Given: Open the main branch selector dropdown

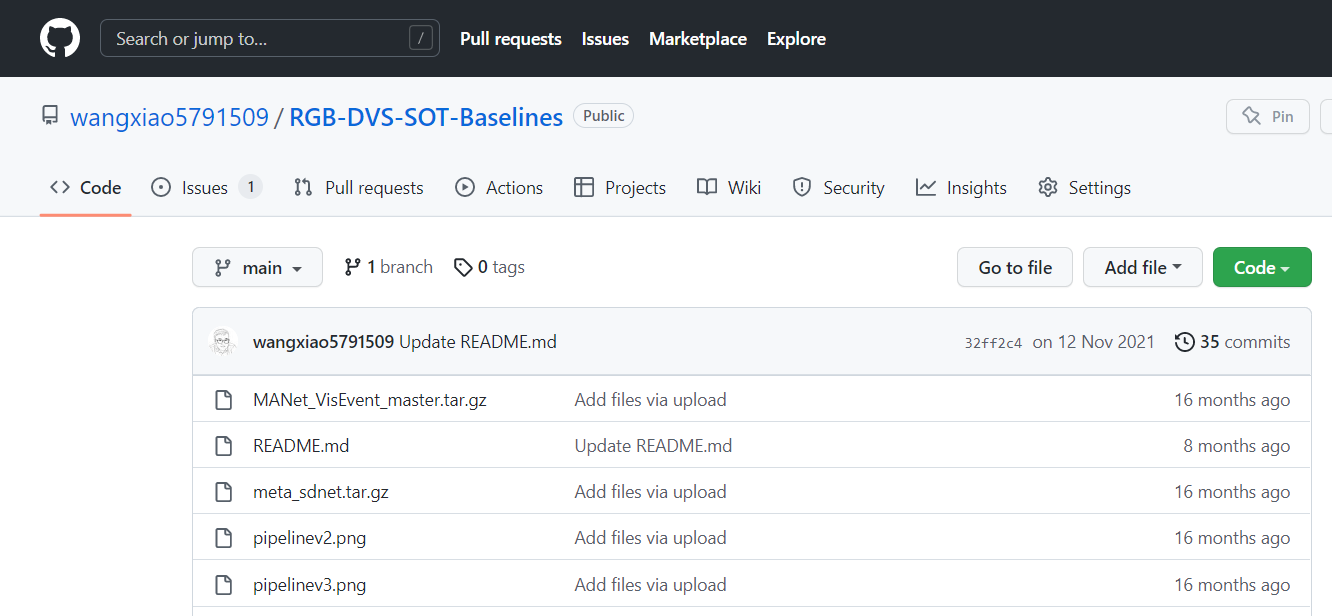Looking at the screenshot, I should [257, 267].
